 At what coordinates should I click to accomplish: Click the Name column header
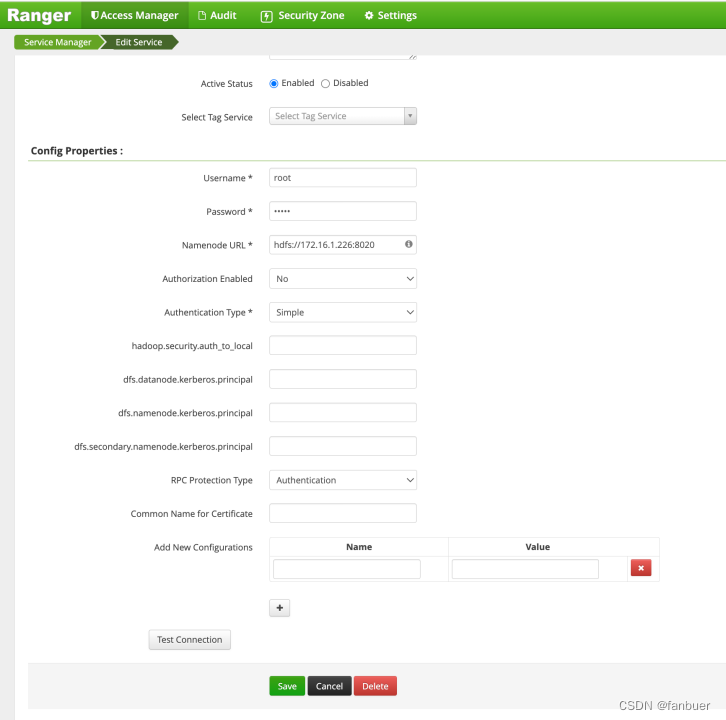[359, 547]
